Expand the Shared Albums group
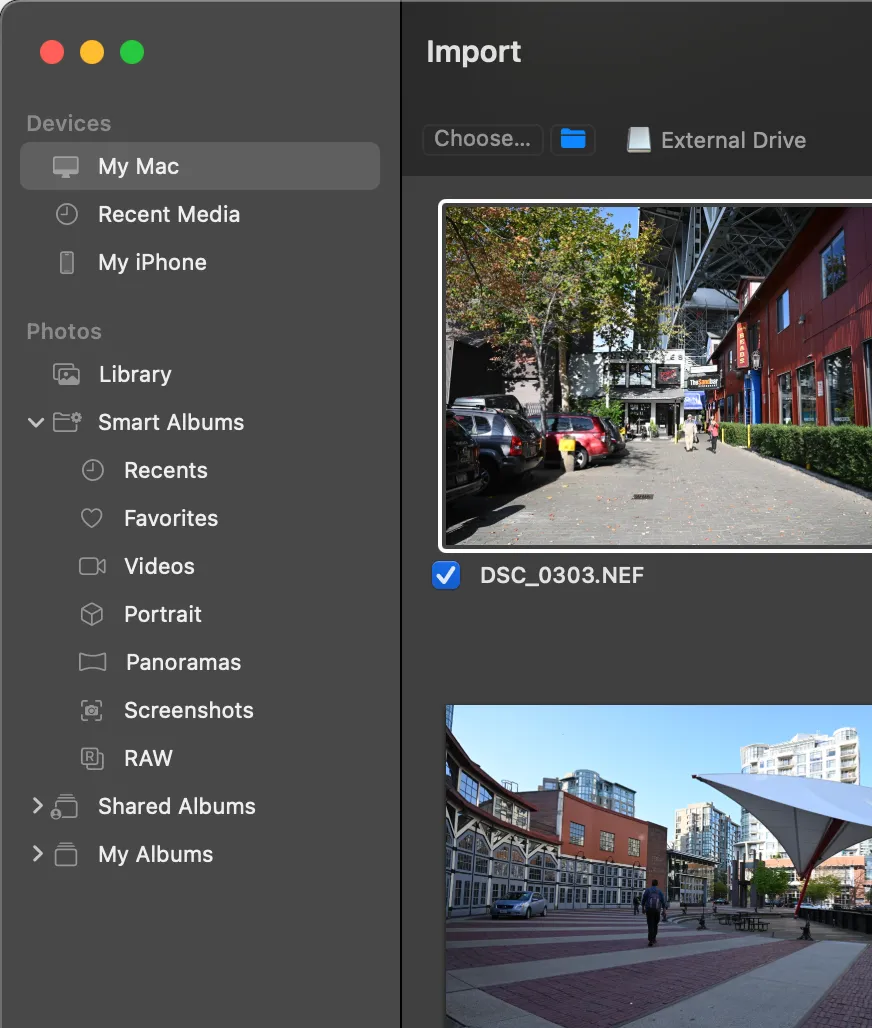The height and width of the screenshot is (1028, 872). [x=37, y=806]
